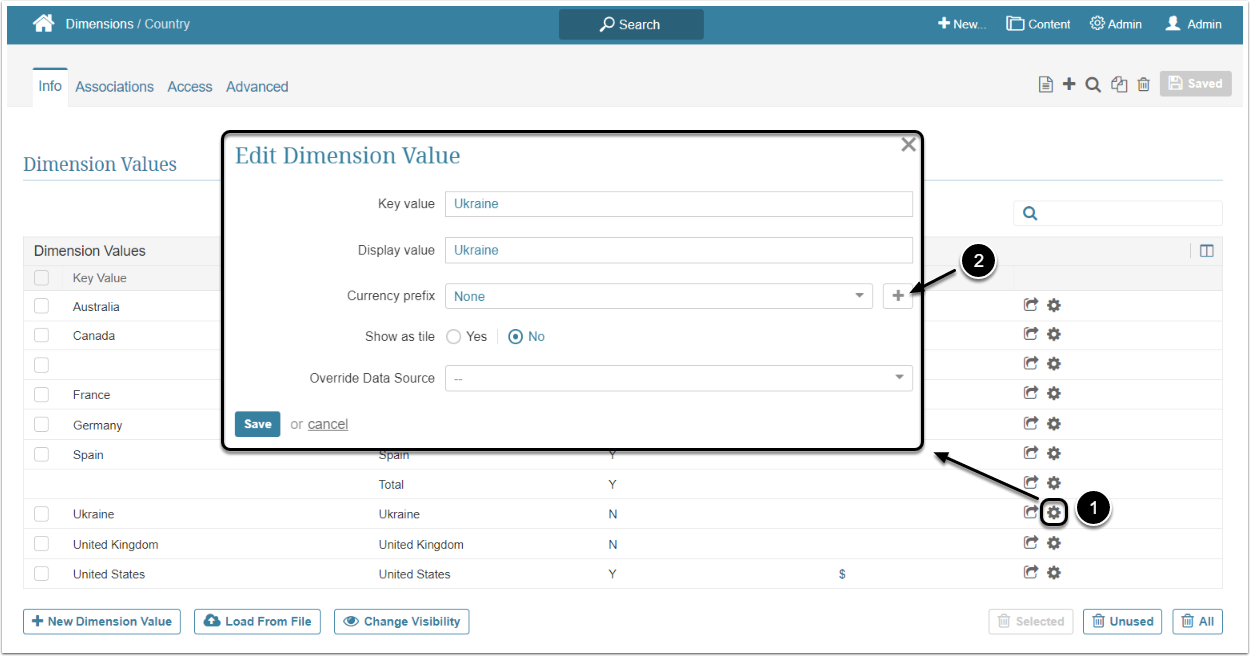Expand the Currency prefix dropdown
Screen dimensions: 1250x656
659,296
